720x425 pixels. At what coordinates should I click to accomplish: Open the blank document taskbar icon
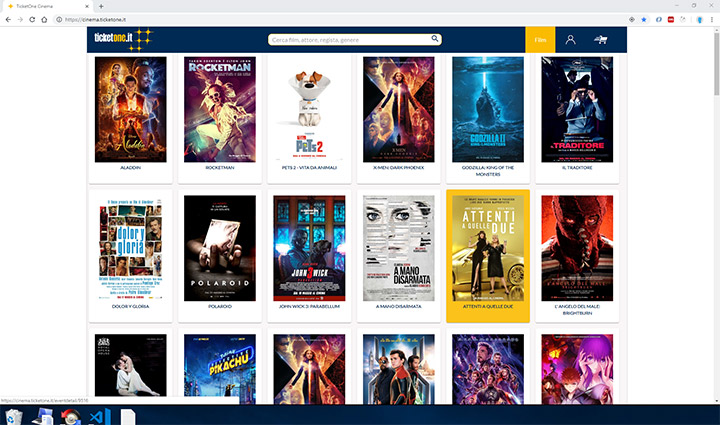[128, 417]
